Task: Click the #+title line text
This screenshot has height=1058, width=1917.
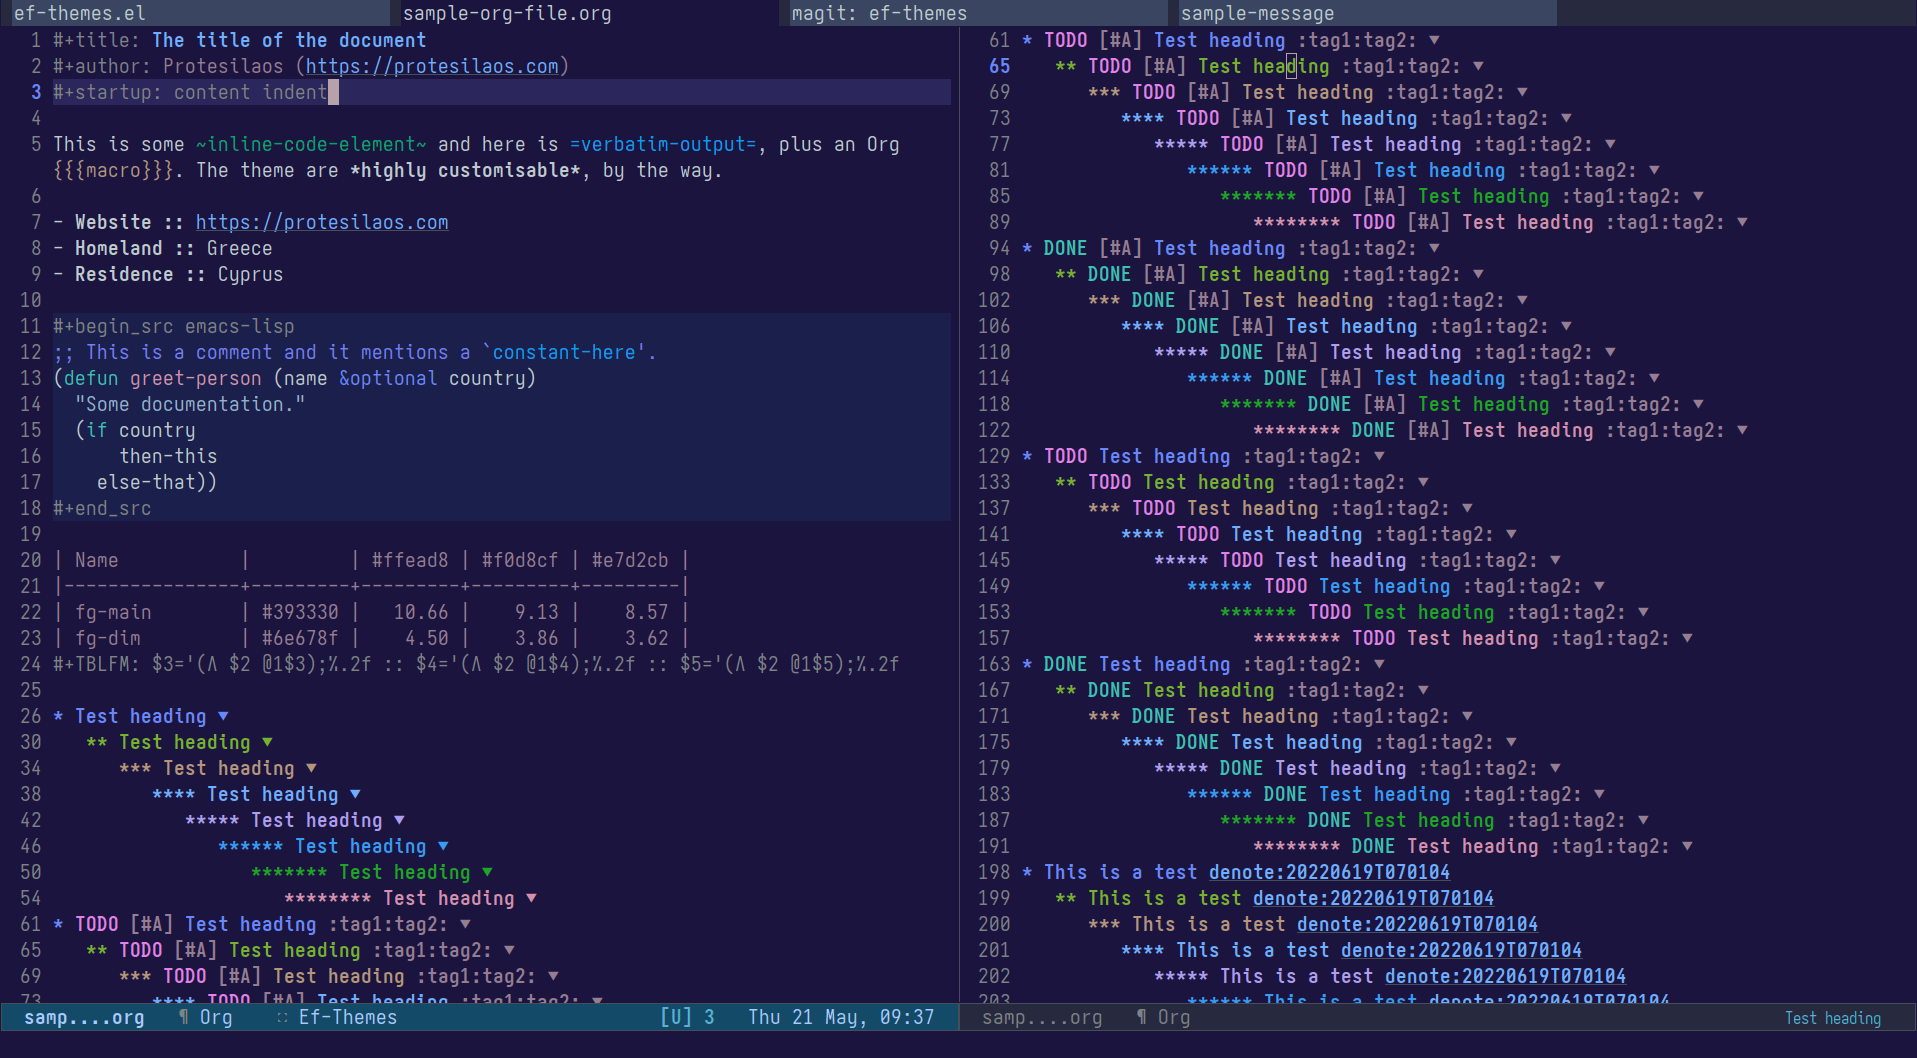Action: click(x=240, y=40)
